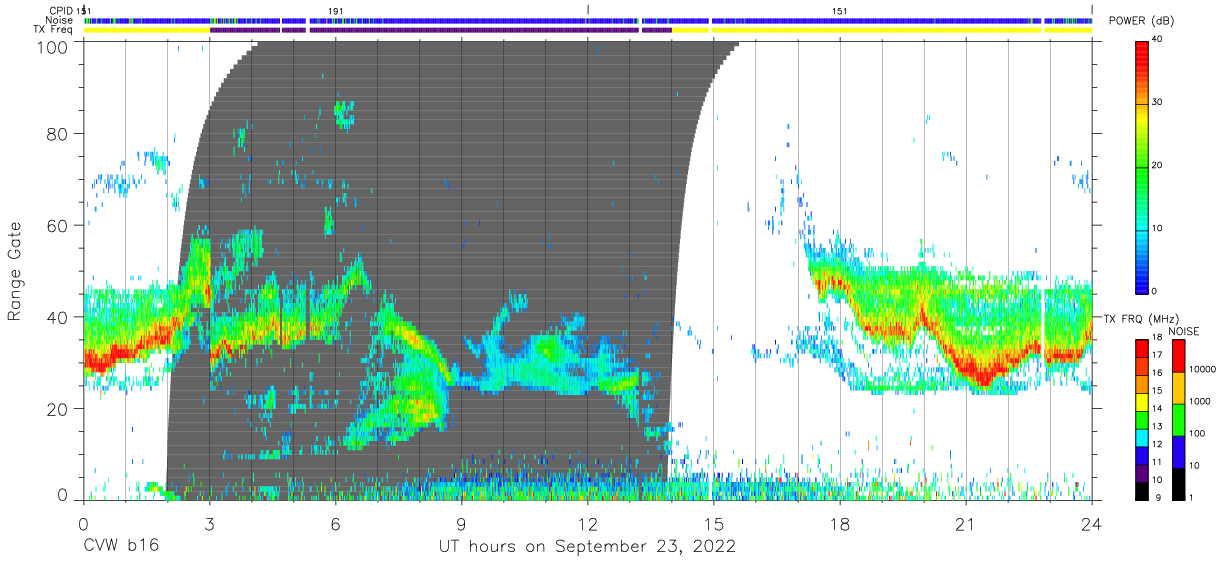The image size is (1228, 567).
Task: Click the 20 tick on Range Gate axis
Action: coord(58,409)
